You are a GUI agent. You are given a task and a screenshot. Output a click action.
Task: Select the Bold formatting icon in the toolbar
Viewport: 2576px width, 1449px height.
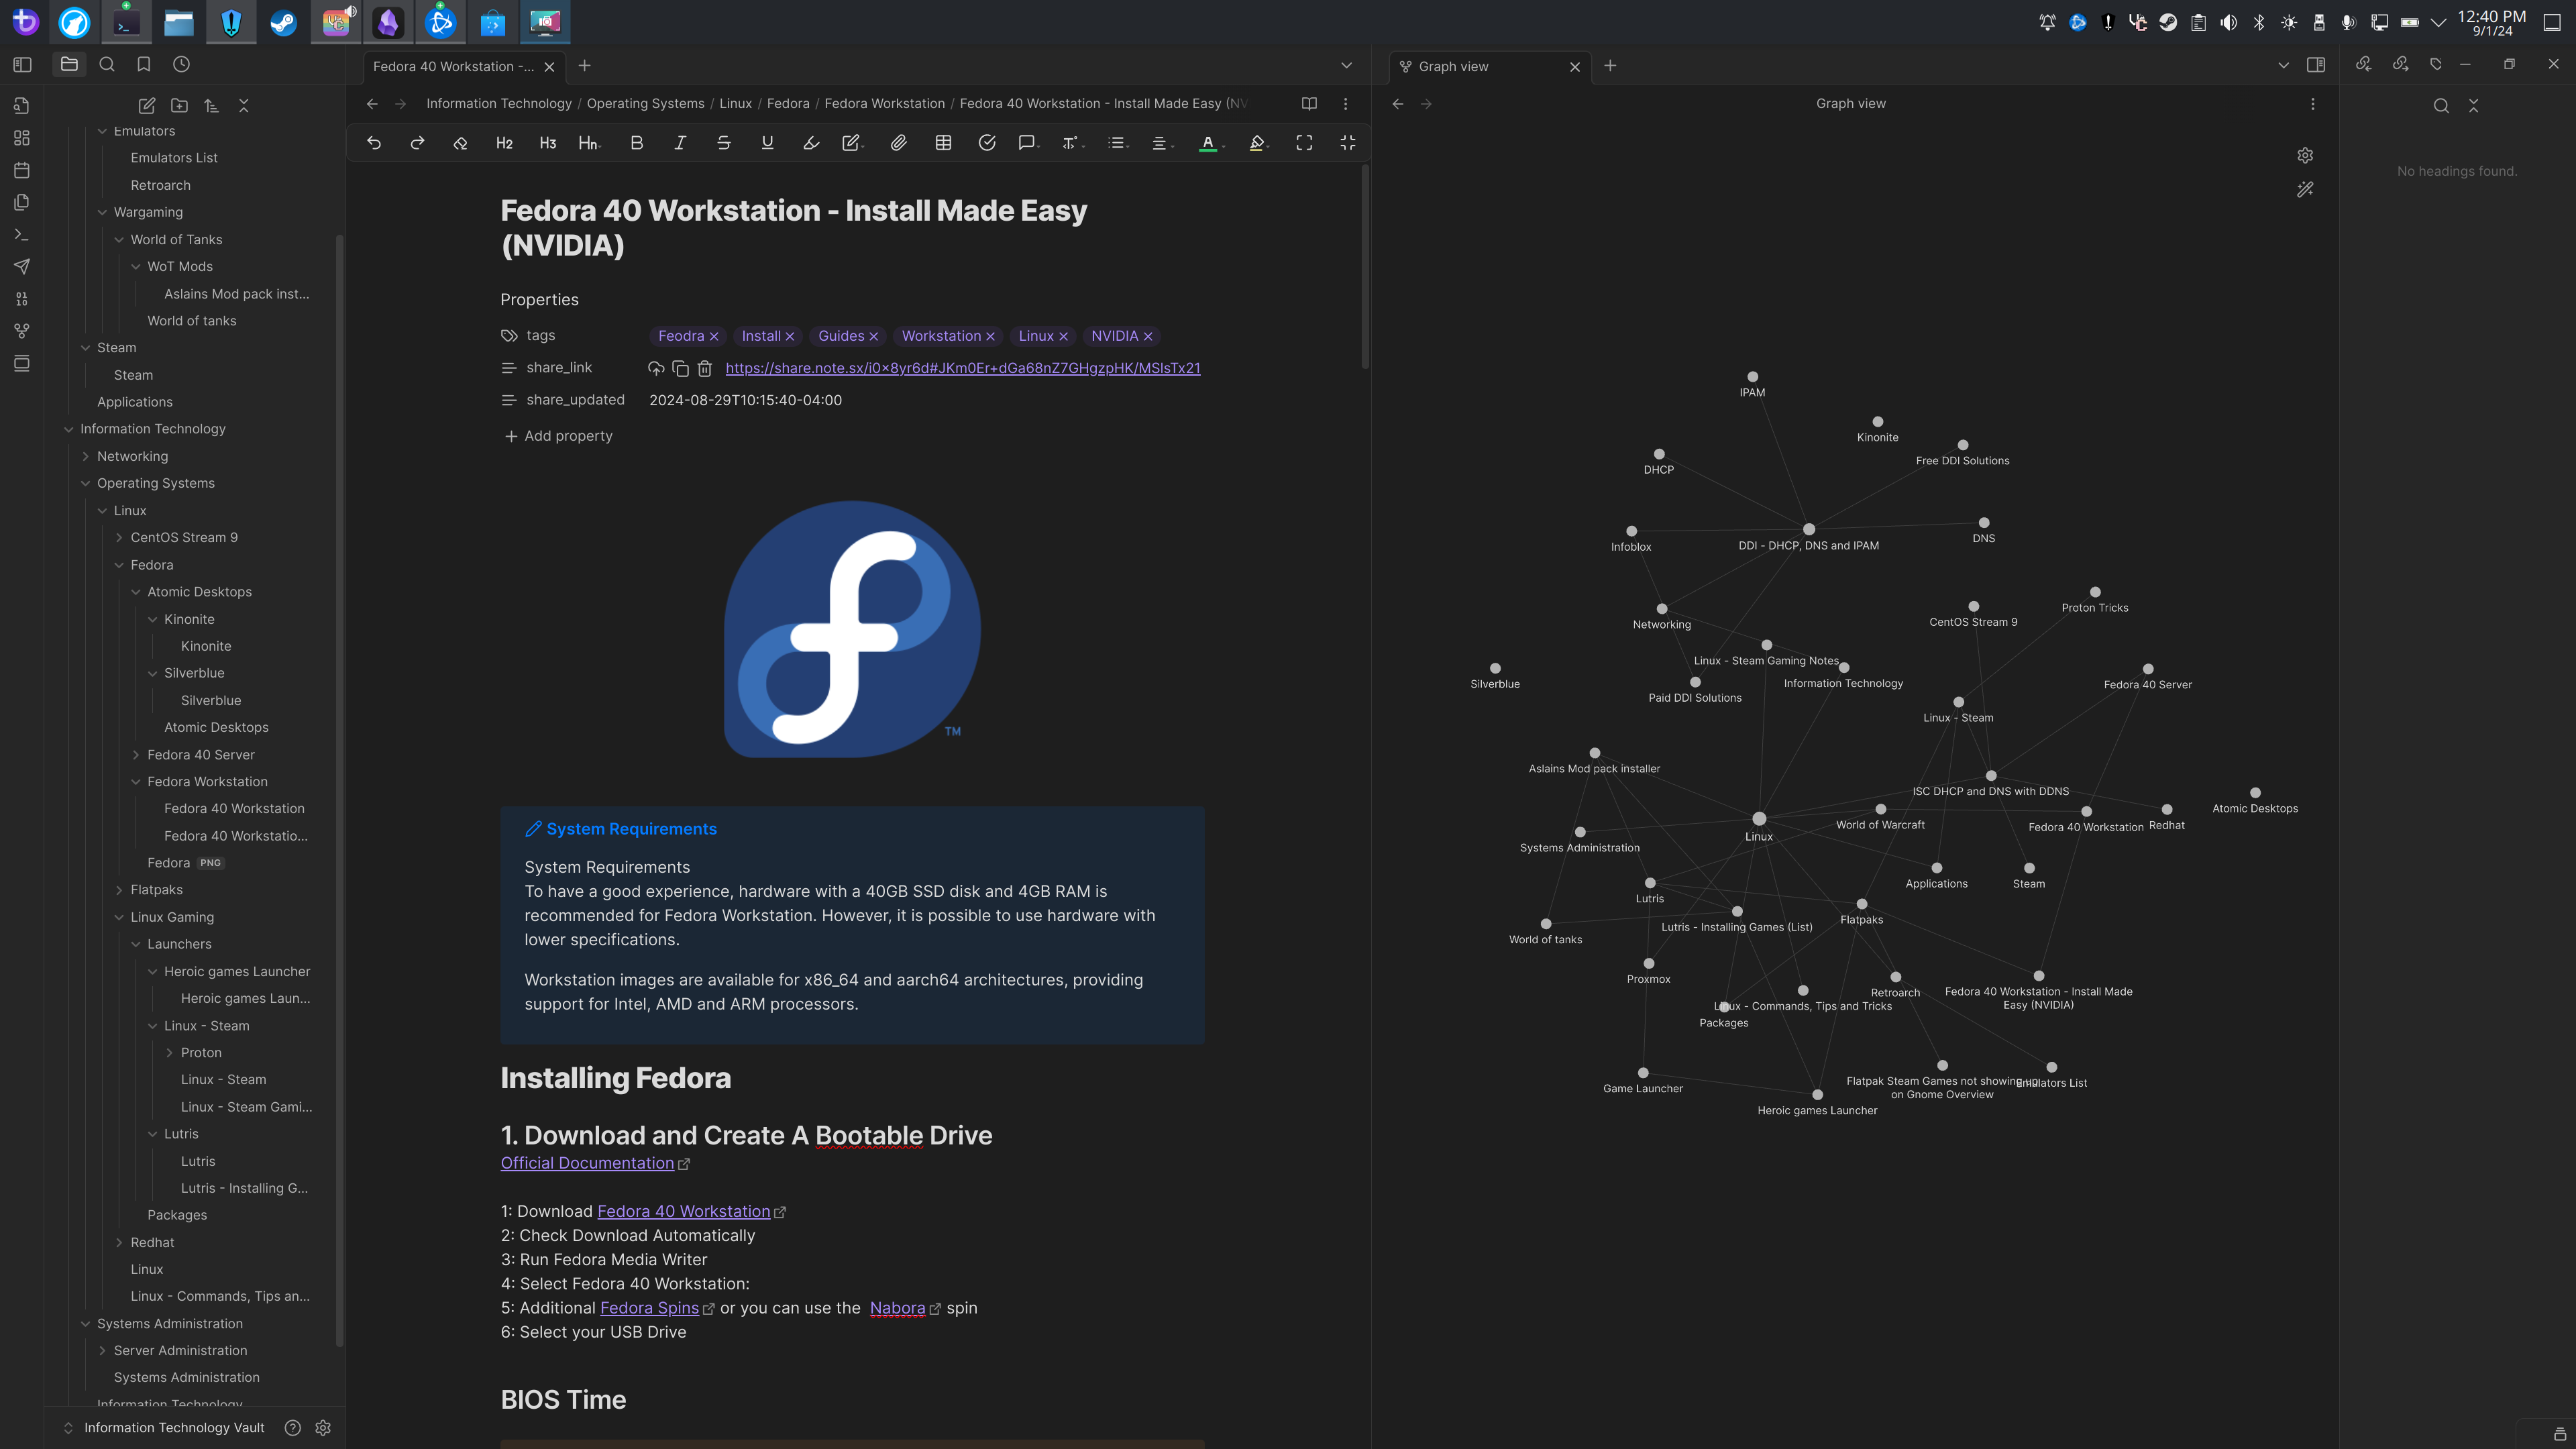636,143
